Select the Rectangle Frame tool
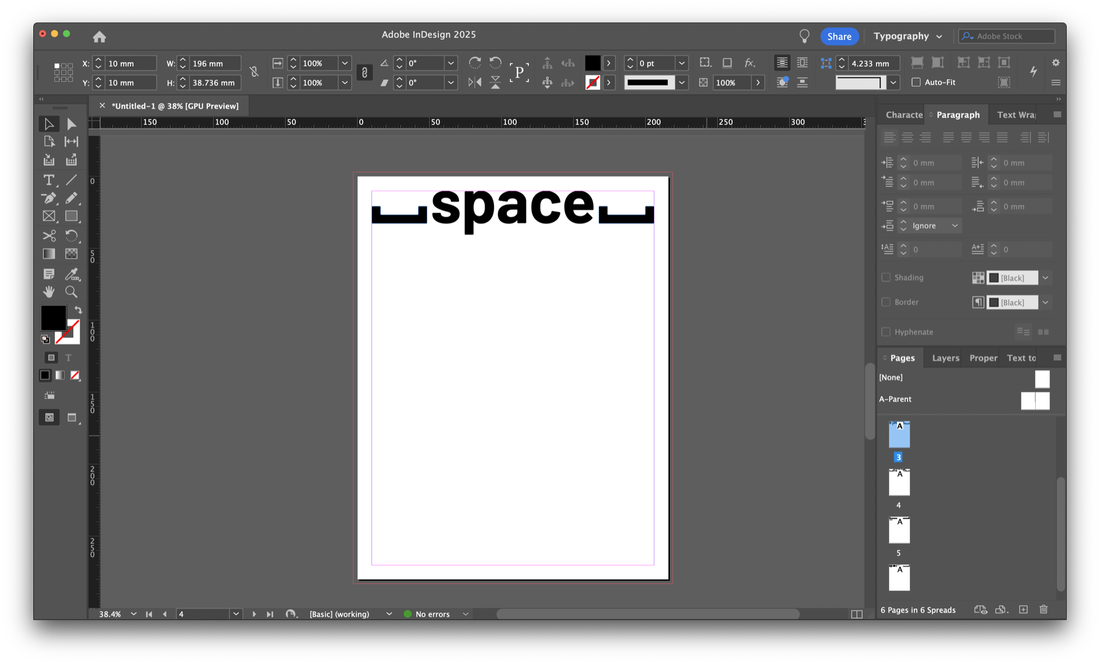Image resolution: width=1100 pixels, height=664 pixels. coord(48,217)
